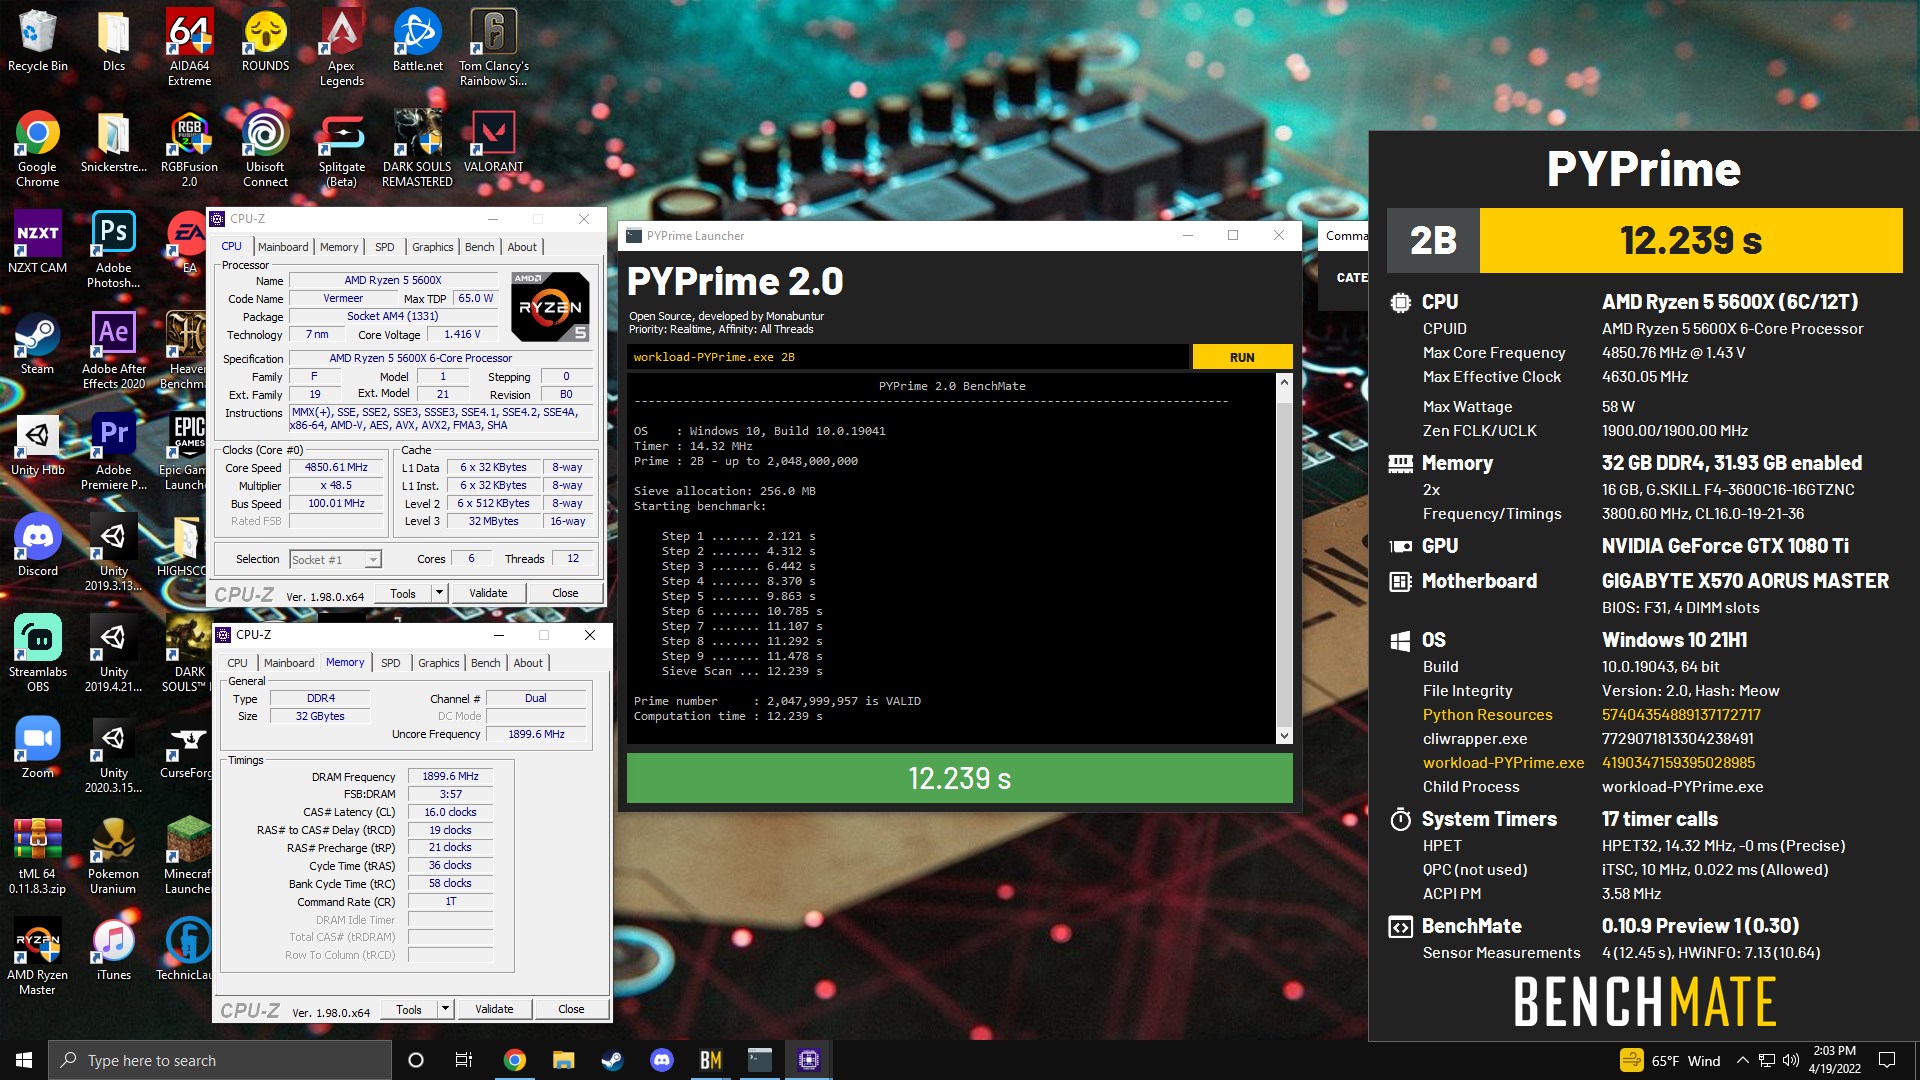Open AMD Ryzen Master desktop icon
The image size is (1920, 1080).
tap(38, 957)
